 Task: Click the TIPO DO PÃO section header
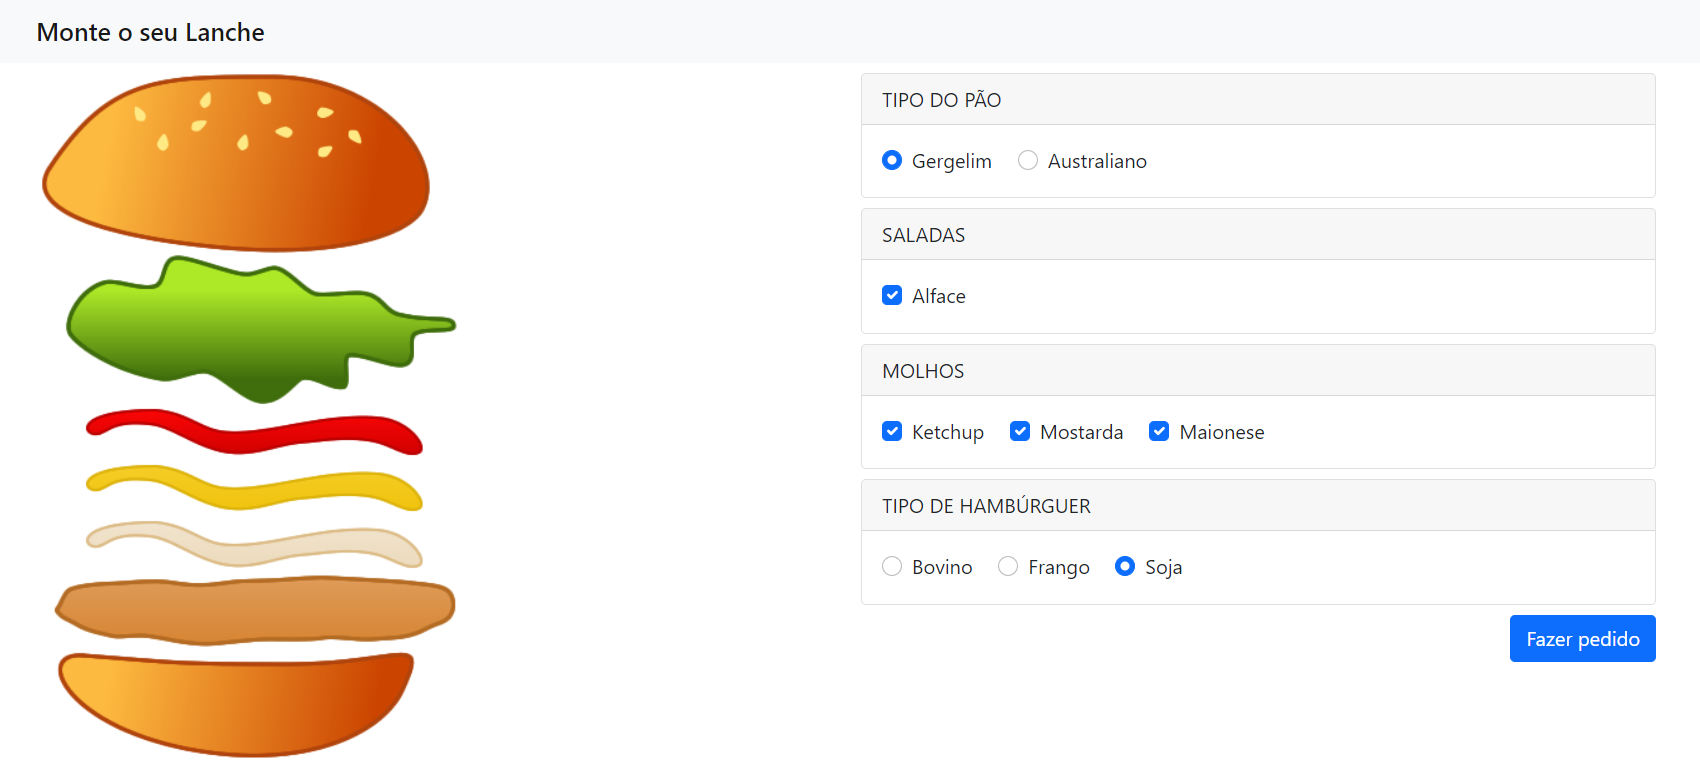[x=941, y=100]
